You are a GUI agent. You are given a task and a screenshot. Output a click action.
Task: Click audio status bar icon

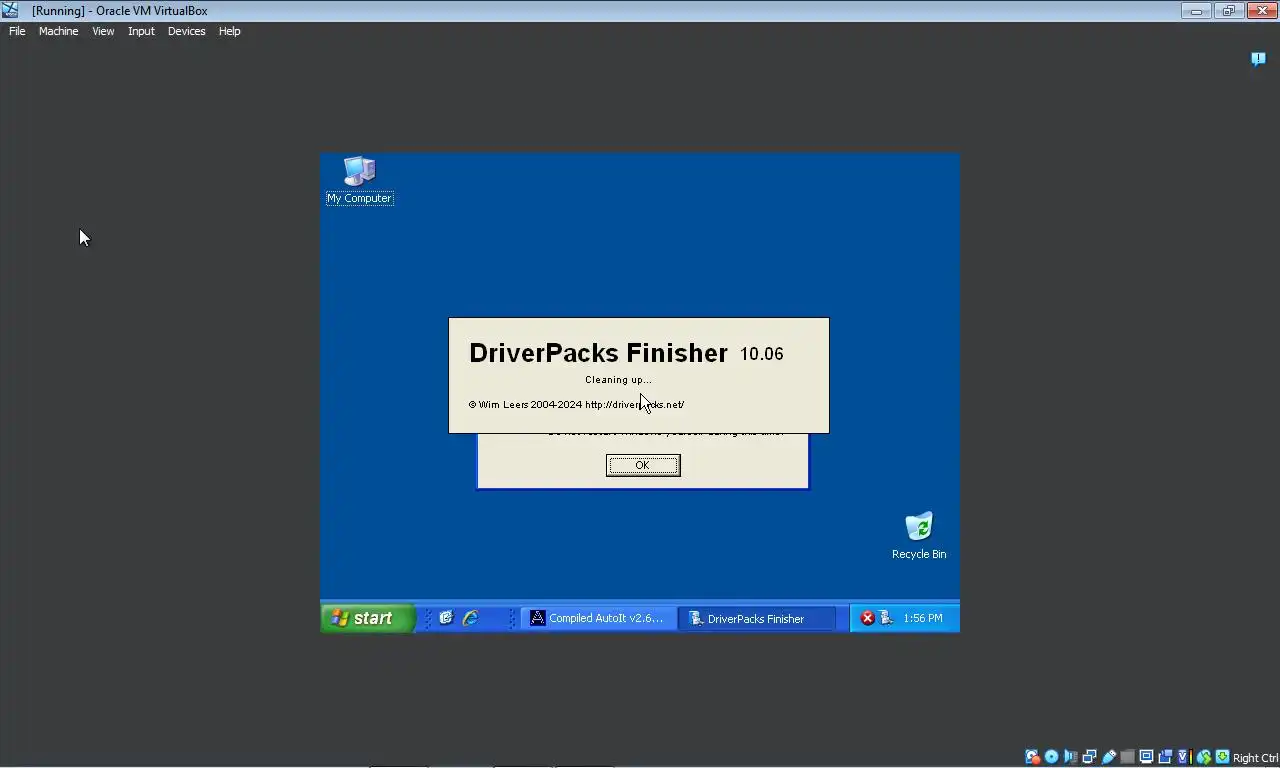(1071, 757)
